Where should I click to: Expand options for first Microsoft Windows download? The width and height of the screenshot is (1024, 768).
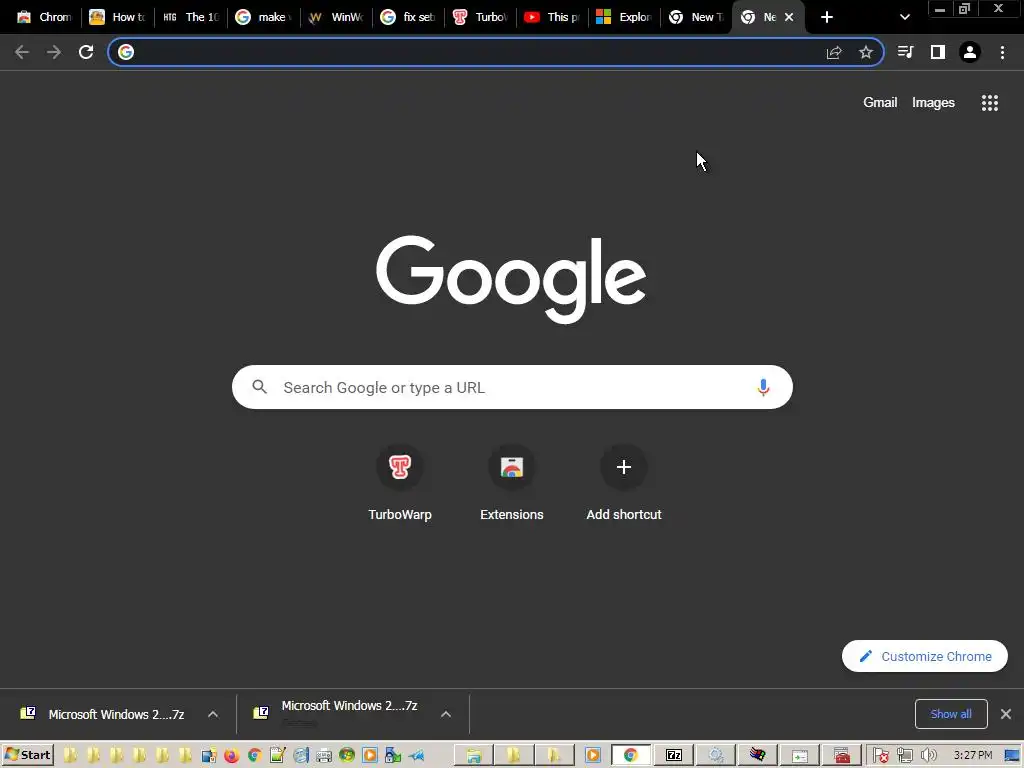[213, 714]
